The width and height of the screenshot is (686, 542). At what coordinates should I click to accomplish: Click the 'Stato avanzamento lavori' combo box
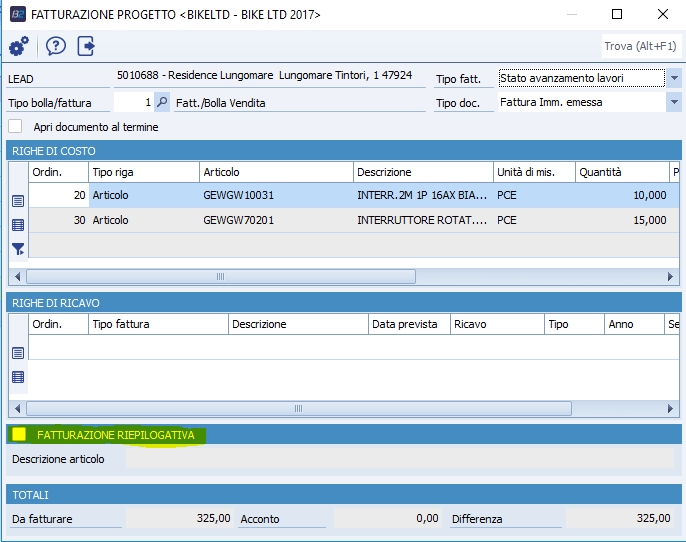coord(581,78)
